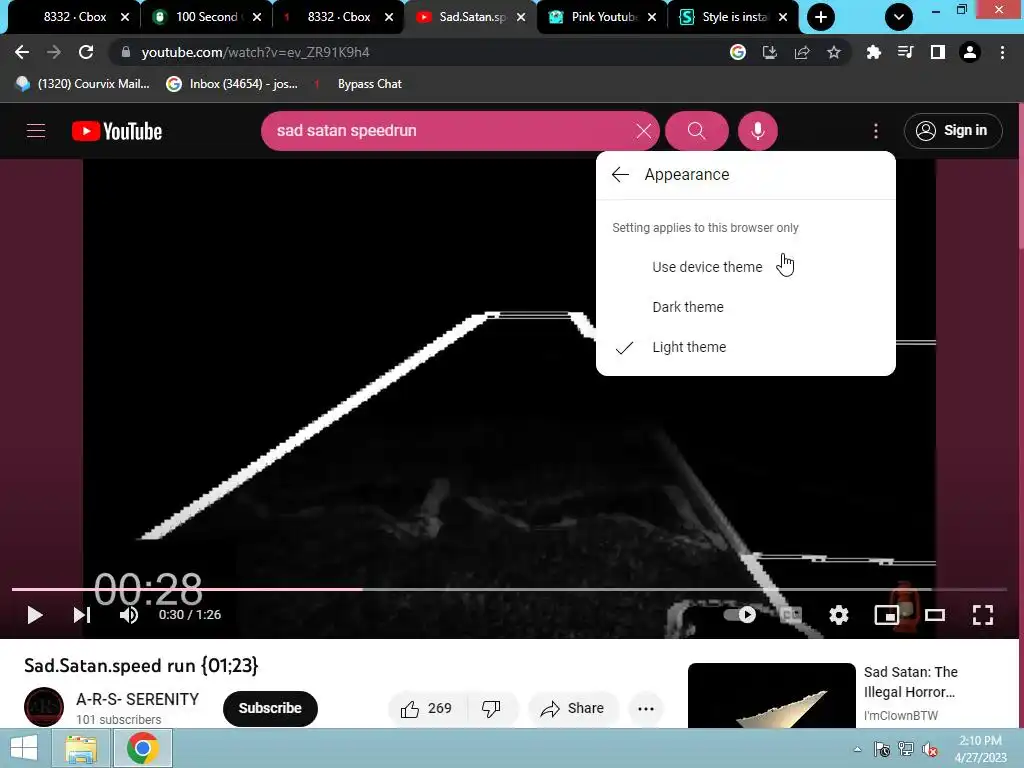This screenshot has height=768, width=1024.
Task: Share this video
Action: click(572, 709)
